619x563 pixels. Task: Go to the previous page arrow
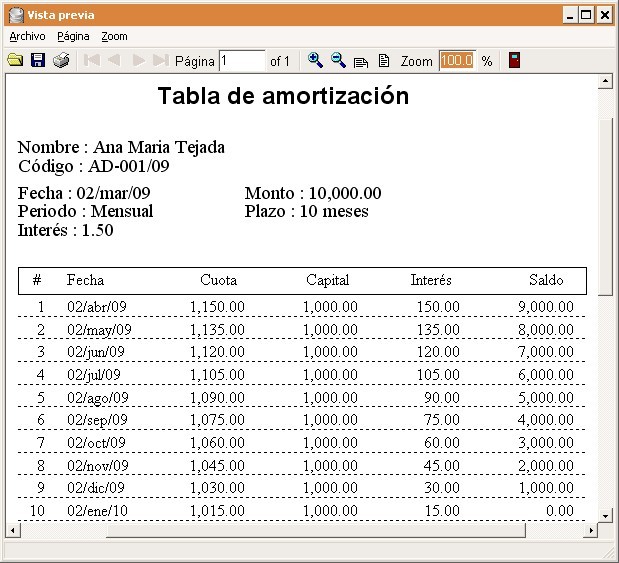coord(114,60)
